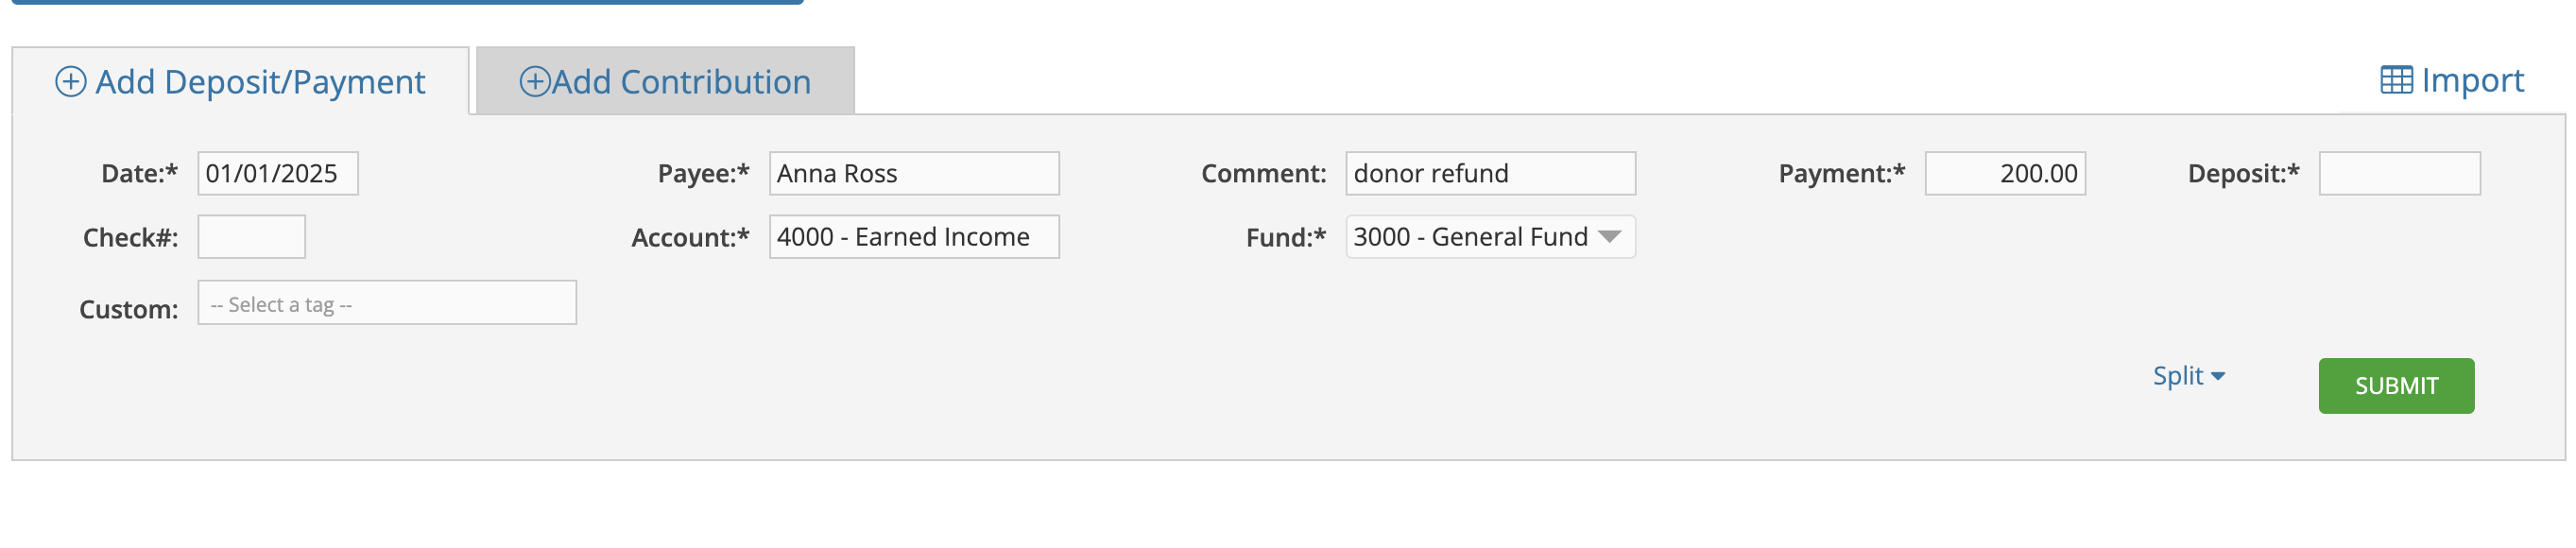
Task: Click the Date field showing 01/01/2025
Action: tap(278, 174)
